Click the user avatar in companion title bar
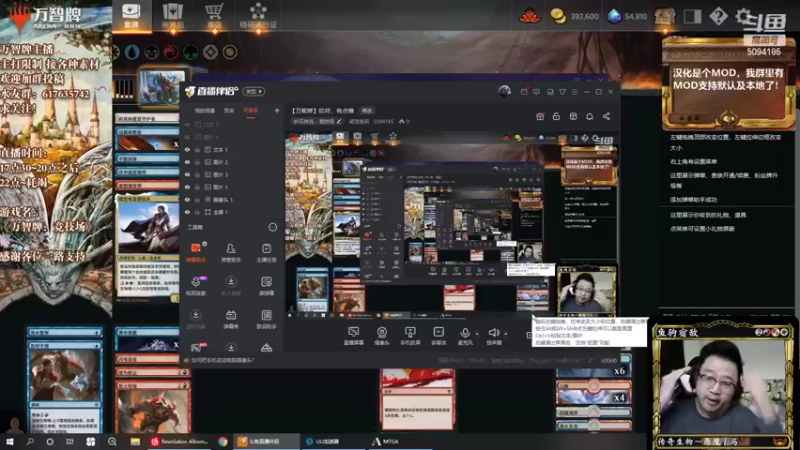This screenshot has height=450, width=800. [504, 91]
